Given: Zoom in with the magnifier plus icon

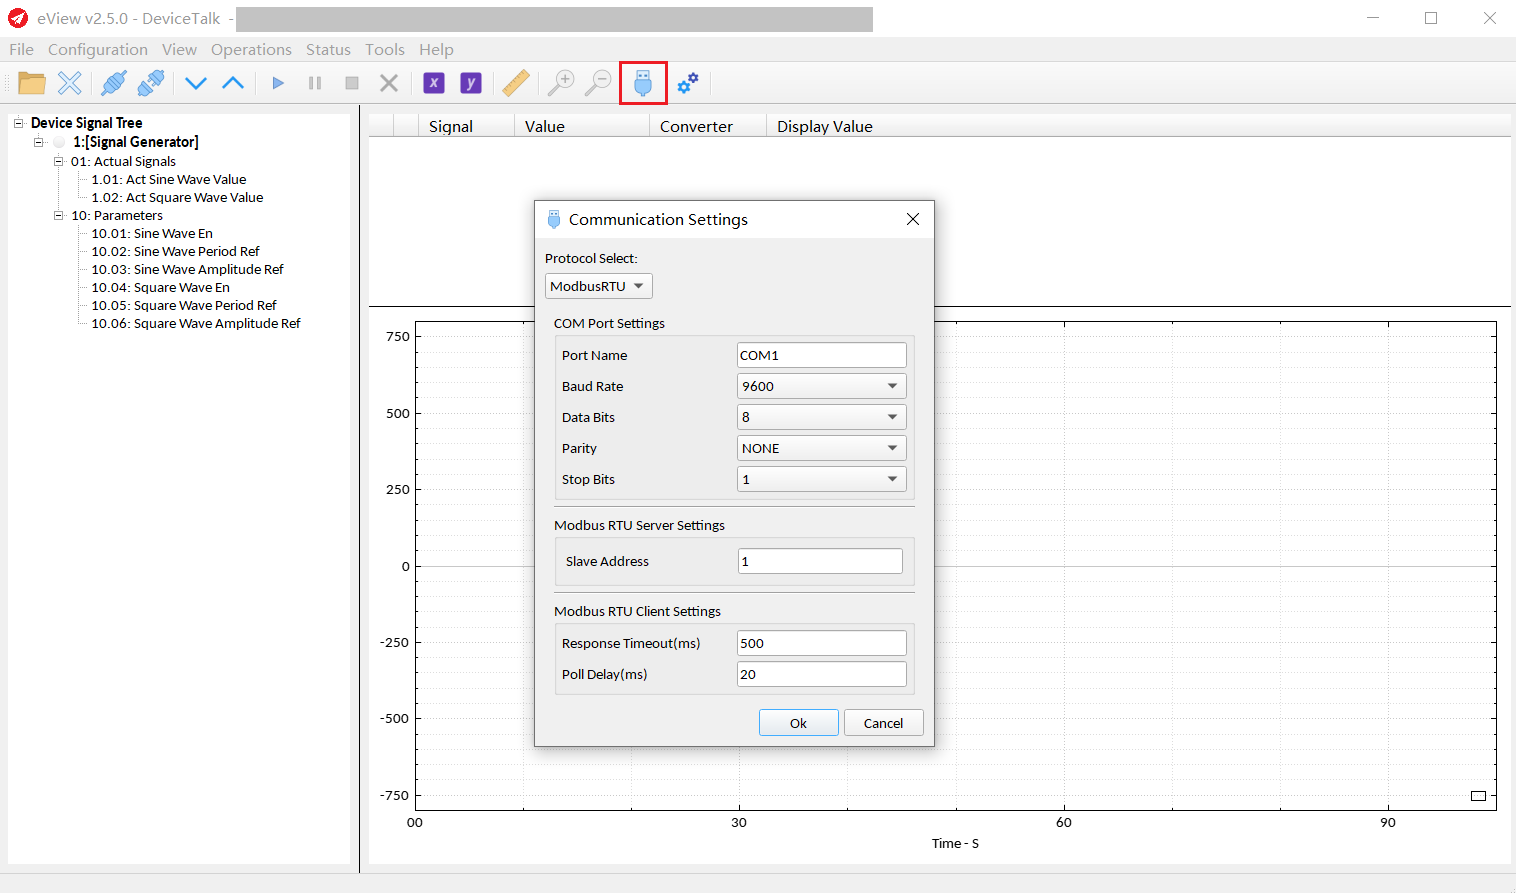Looking at the screenshot, I should coord(561,83).
